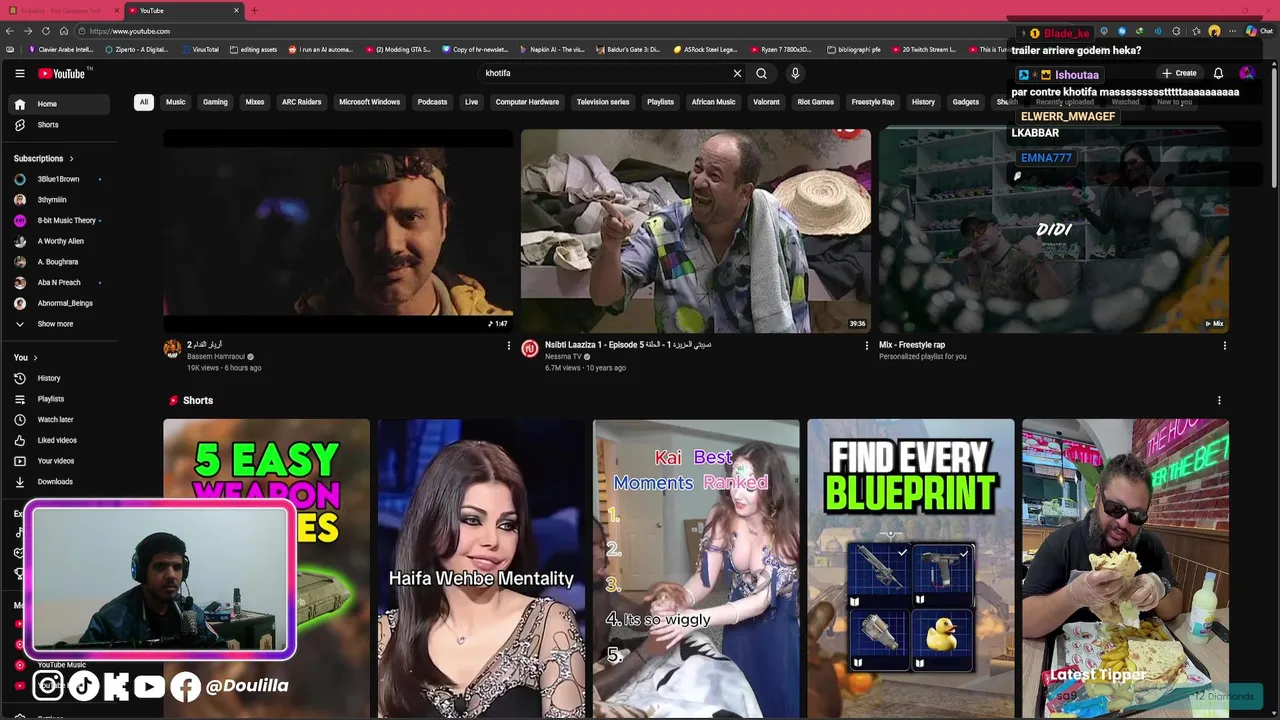Expand the You section chevron
This screenshot has width=1280, height=720.
35,358
